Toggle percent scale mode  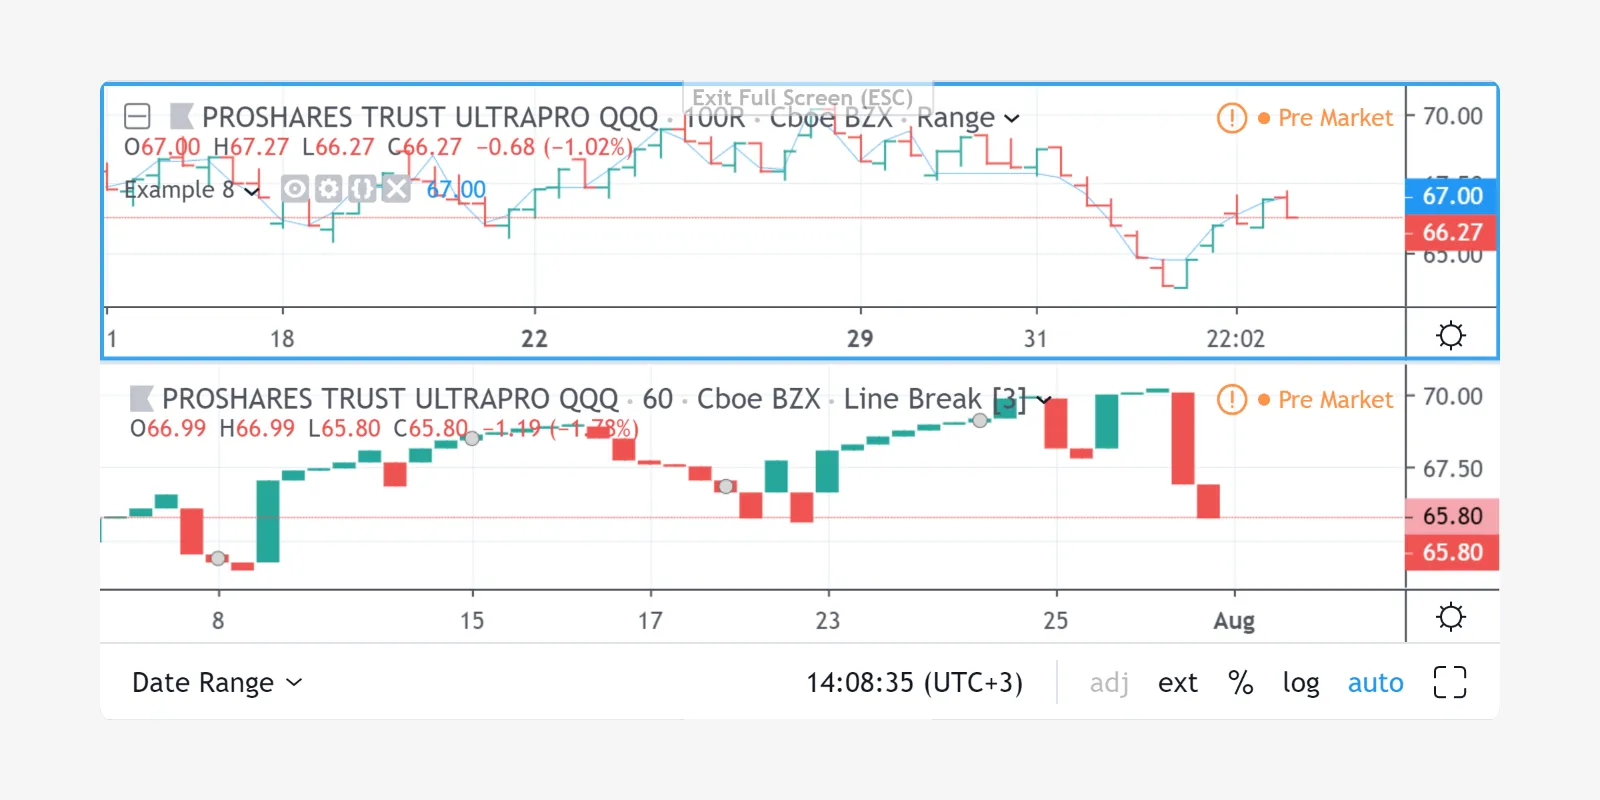(x=1240, y=682)
